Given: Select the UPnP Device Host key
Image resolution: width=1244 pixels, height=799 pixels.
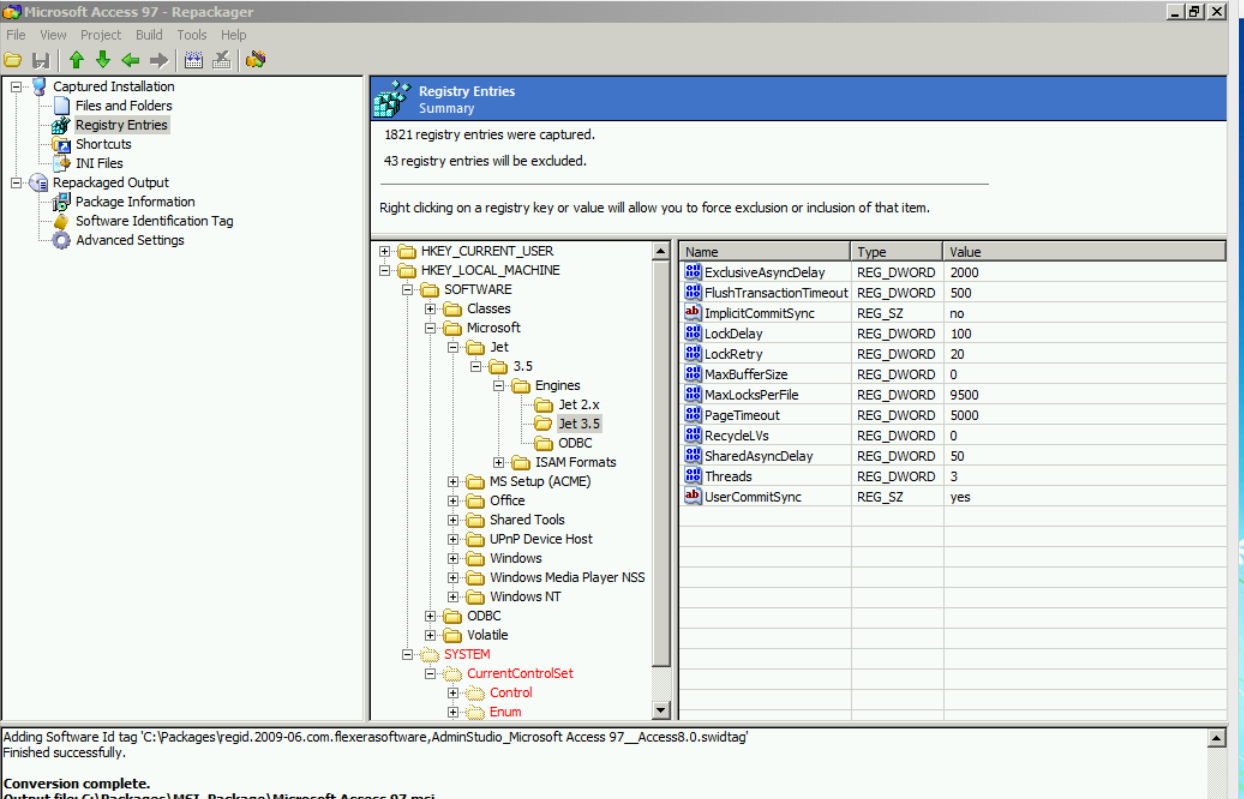Looking at the screenshot, I should click(541, 539).
